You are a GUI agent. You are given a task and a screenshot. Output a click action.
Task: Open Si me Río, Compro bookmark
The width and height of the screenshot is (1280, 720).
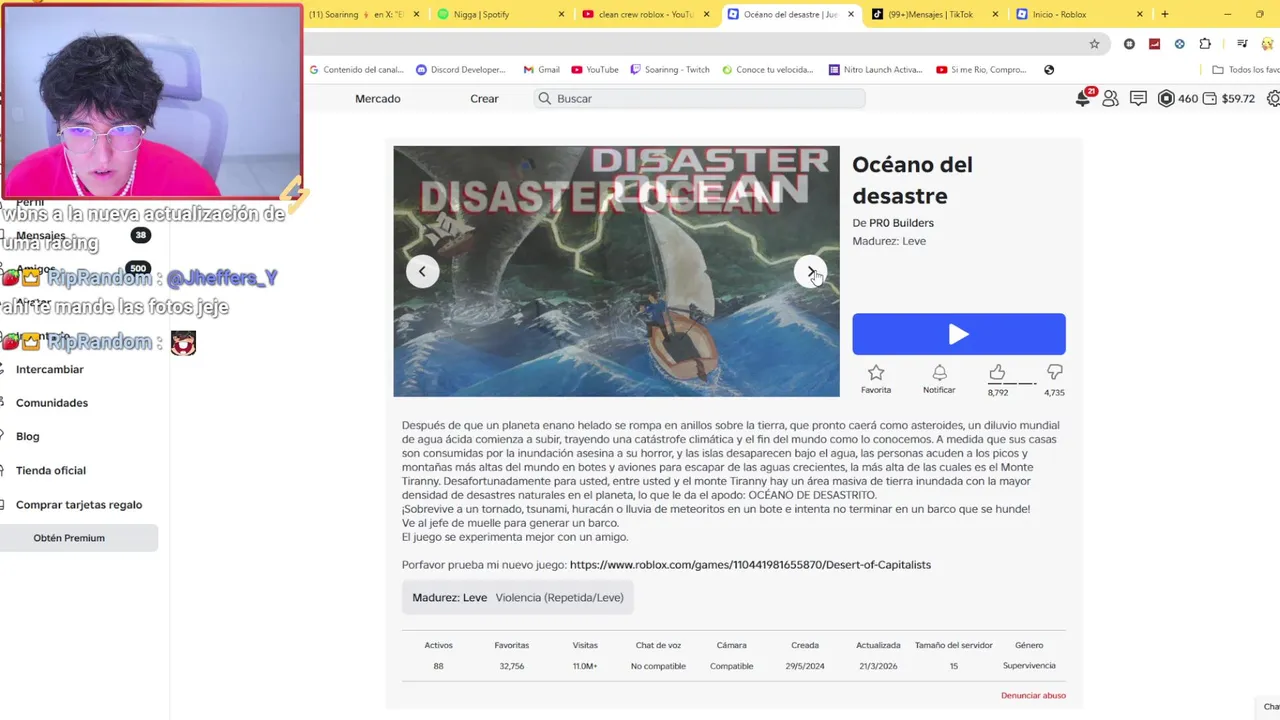pos(982,70)
